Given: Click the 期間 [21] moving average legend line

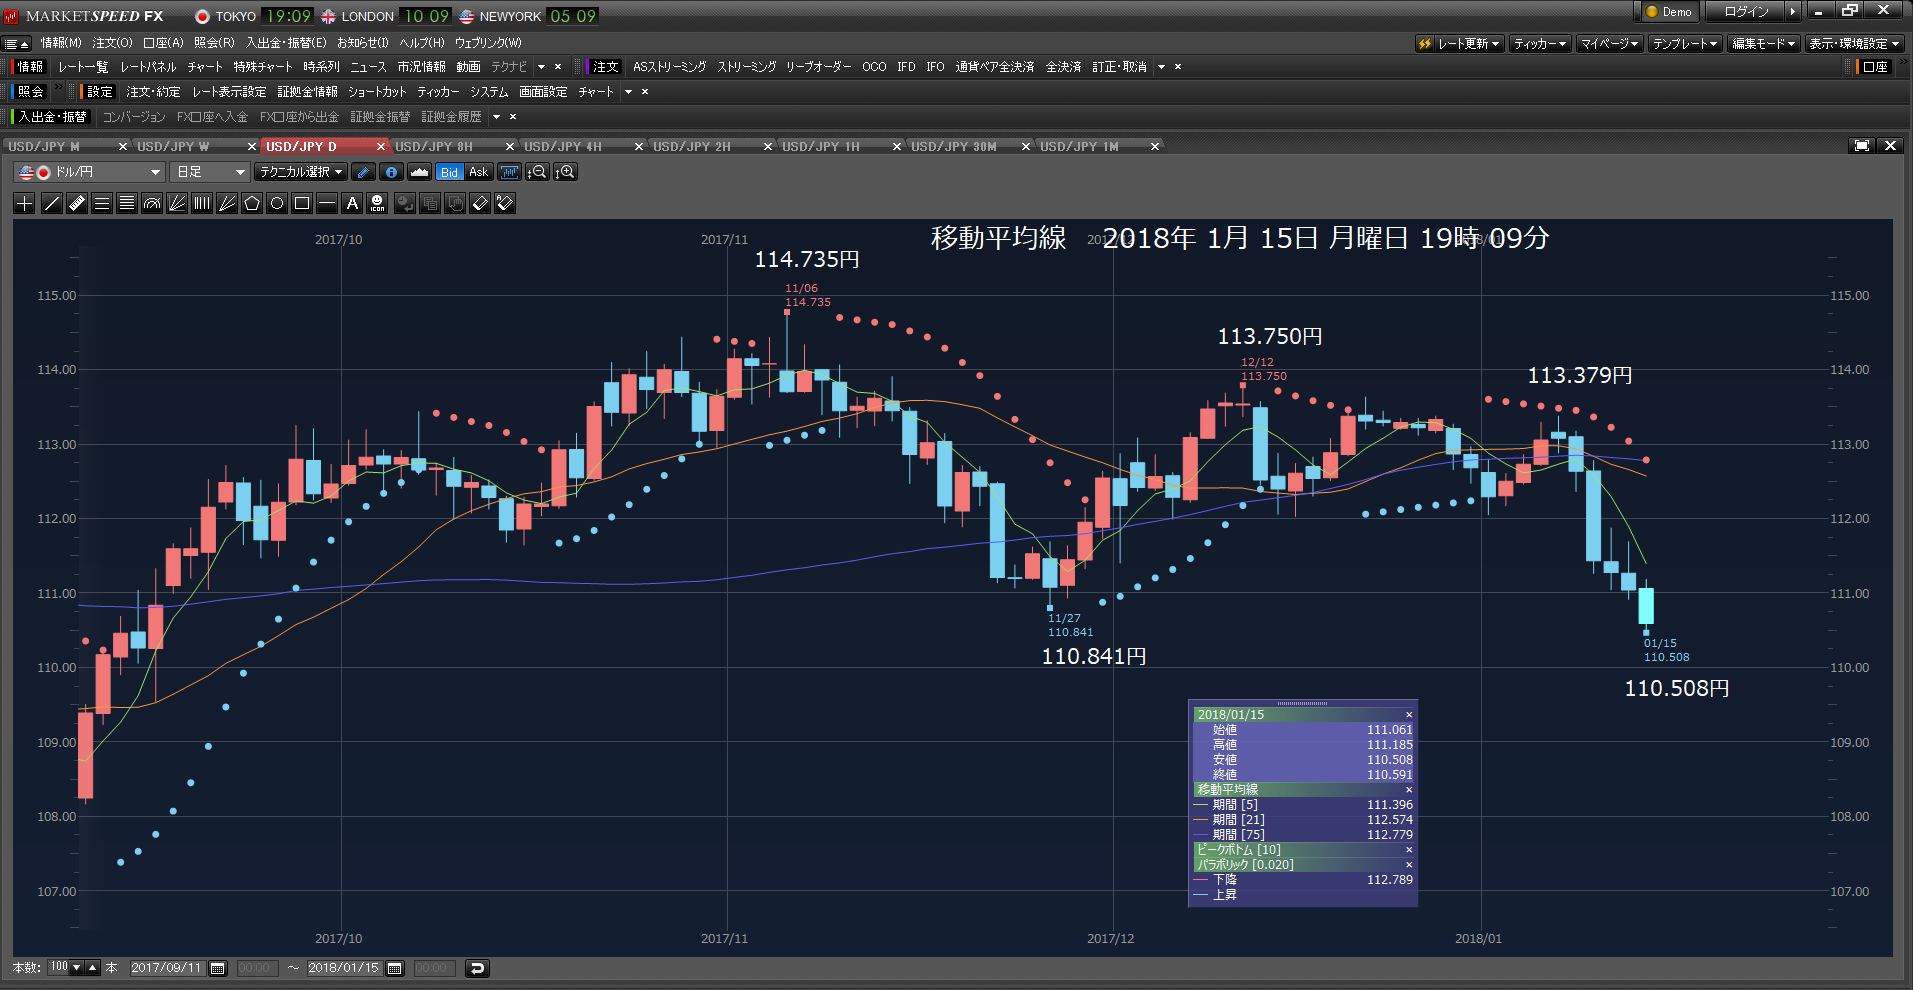Looking at the screenshot, I should click(1303, 820).
